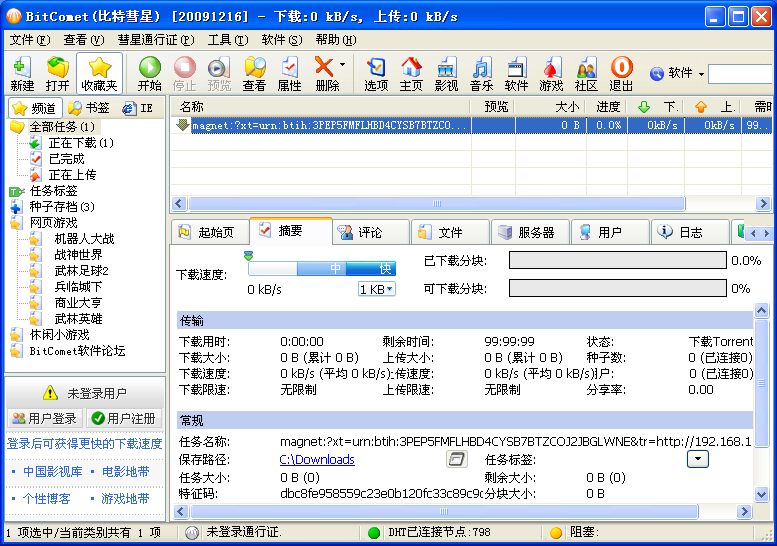Open 属性 (Properties) toolbar icon
Image resolution: width=777 pixels, height=546 pixels.
click(289, 73)
